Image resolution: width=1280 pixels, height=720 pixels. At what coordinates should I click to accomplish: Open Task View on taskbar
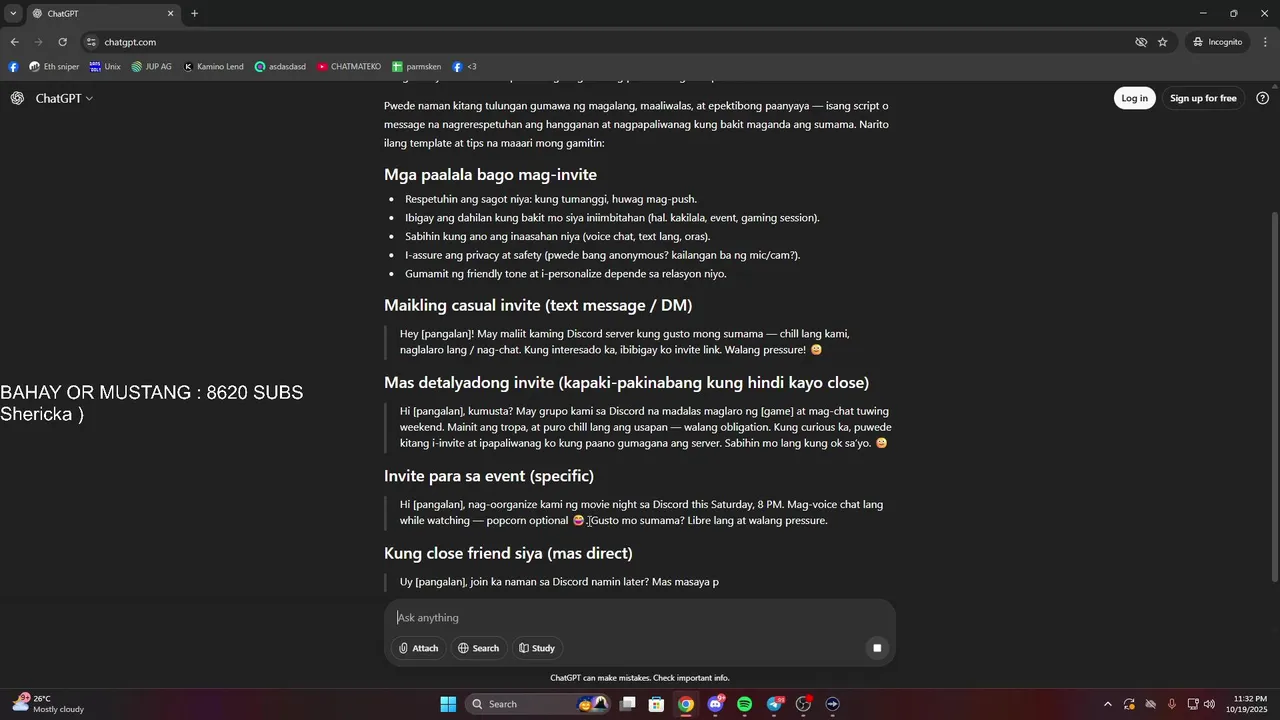(628, 704)
